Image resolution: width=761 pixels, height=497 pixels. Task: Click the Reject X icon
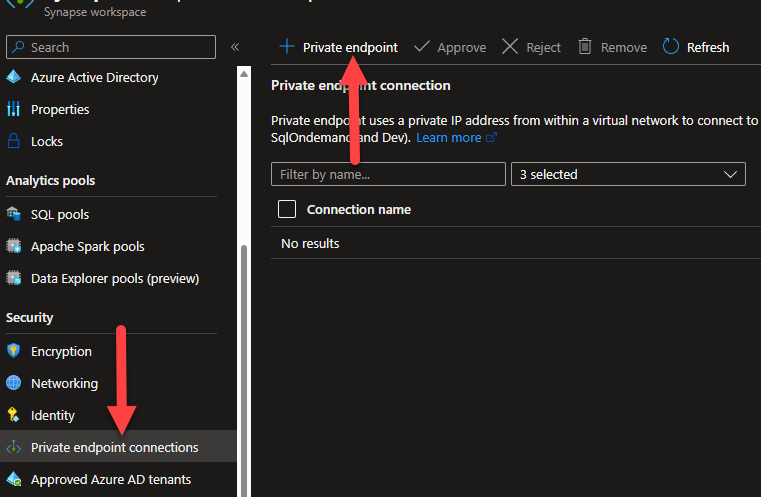tap(510, 47)
